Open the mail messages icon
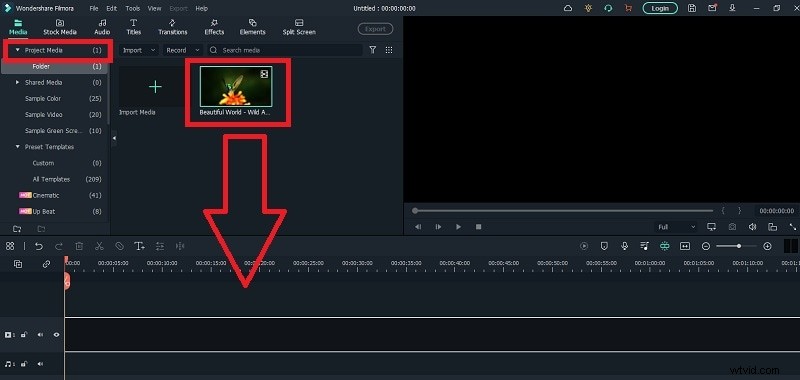800x380 pixels. click(x=712, y=8)
